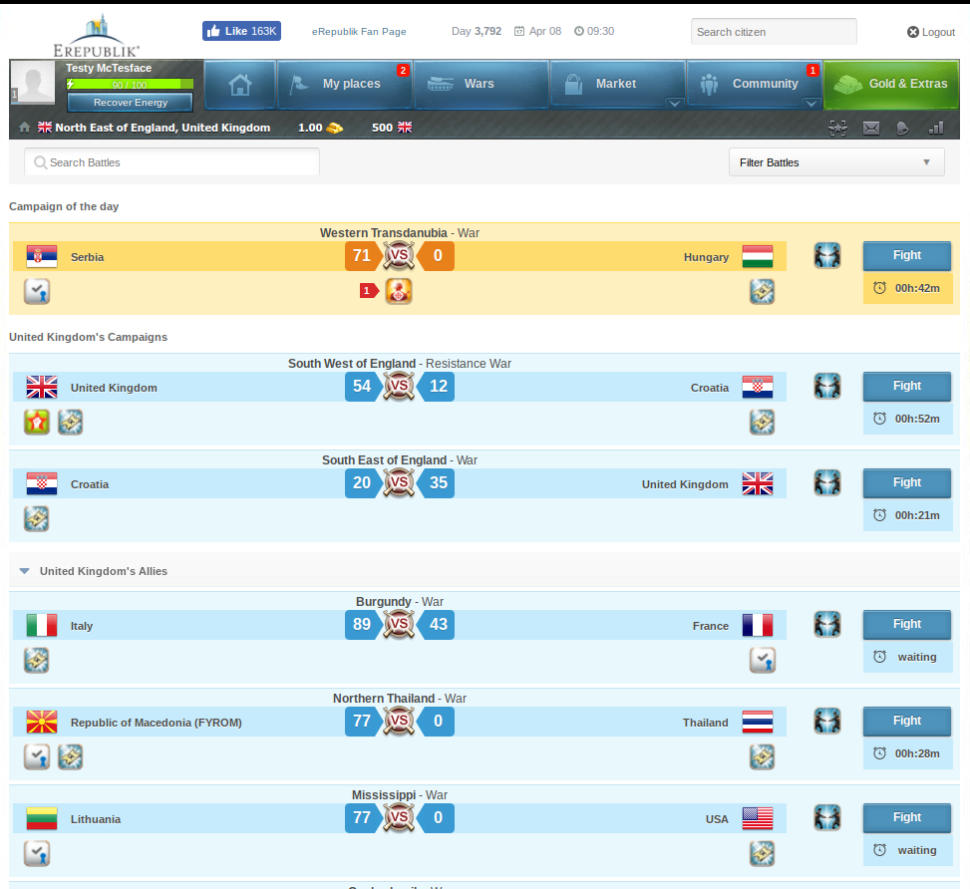Screen dimensions: 970x889
Task: Click the Search Battles input field
Action: pos(172,162)
